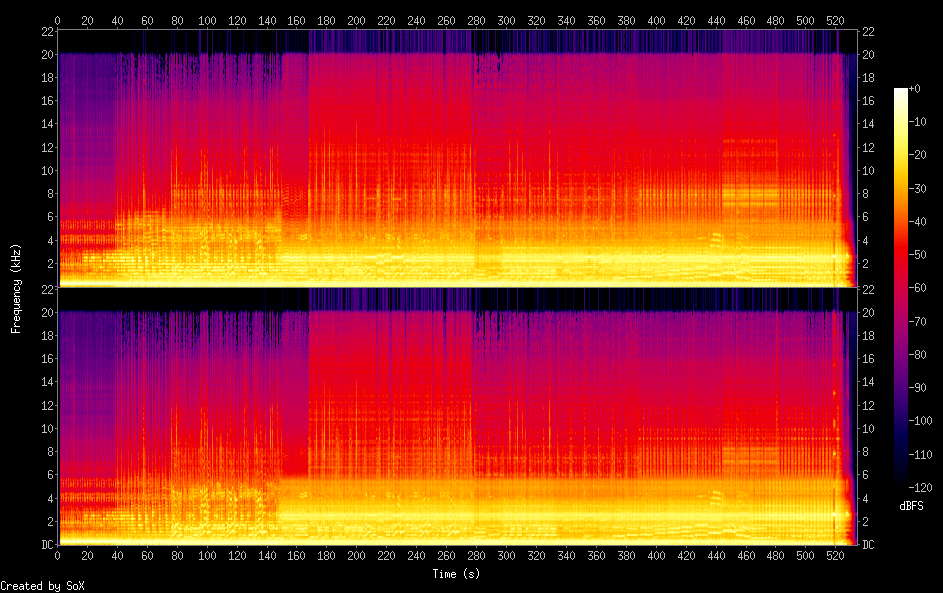Click the "Time (s)" axis label
The width and height of the screenshot is (943, 593).
(x=457, y=574)
